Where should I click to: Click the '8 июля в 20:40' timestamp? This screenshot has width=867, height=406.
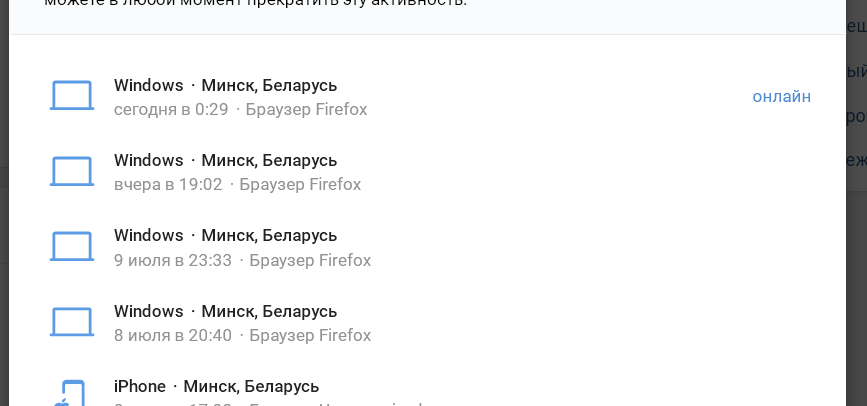tap(173, 335)
